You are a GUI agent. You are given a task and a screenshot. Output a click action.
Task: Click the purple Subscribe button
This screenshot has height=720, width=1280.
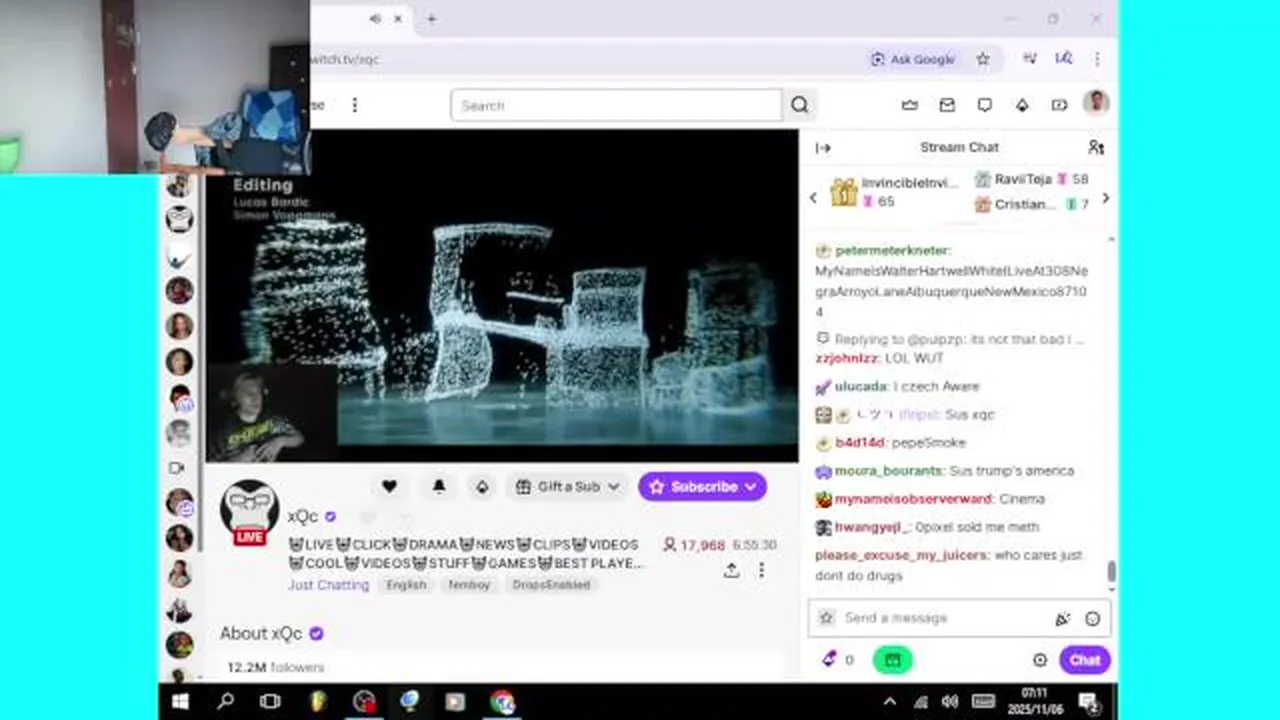(702, 486)
